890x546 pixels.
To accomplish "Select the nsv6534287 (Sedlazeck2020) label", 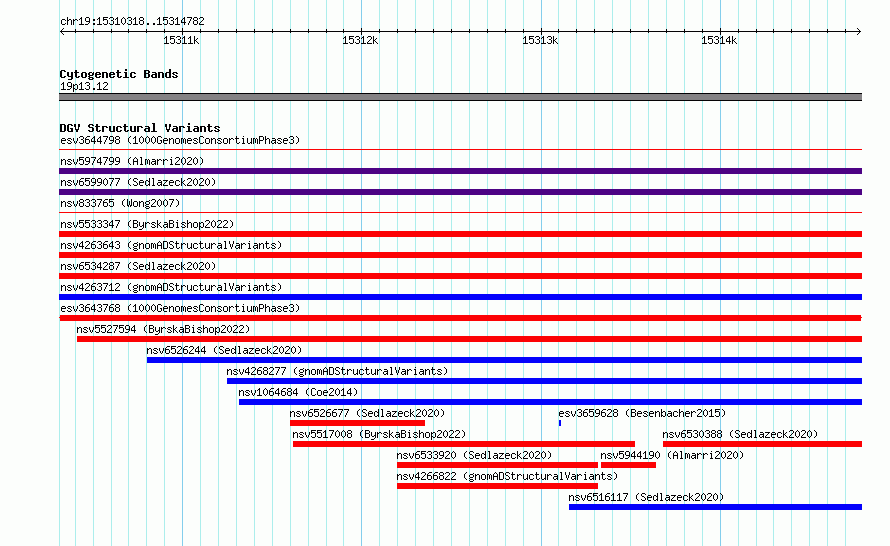I will (138, 266).
